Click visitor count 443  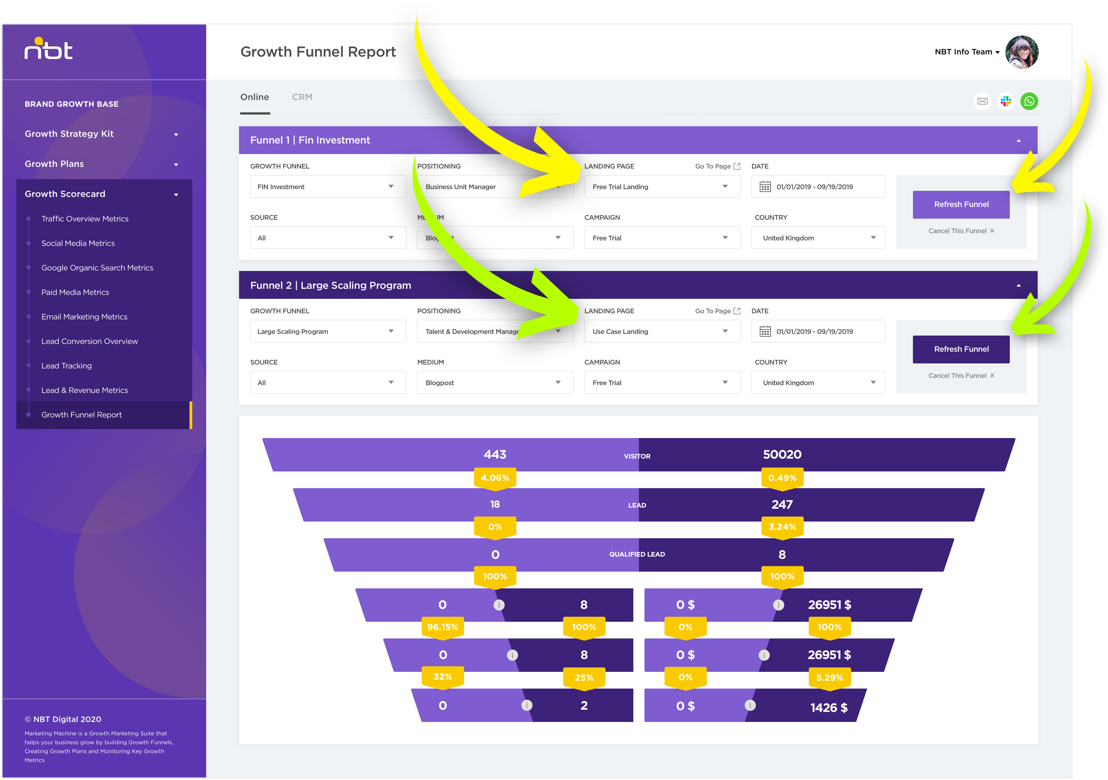[495, 454]
